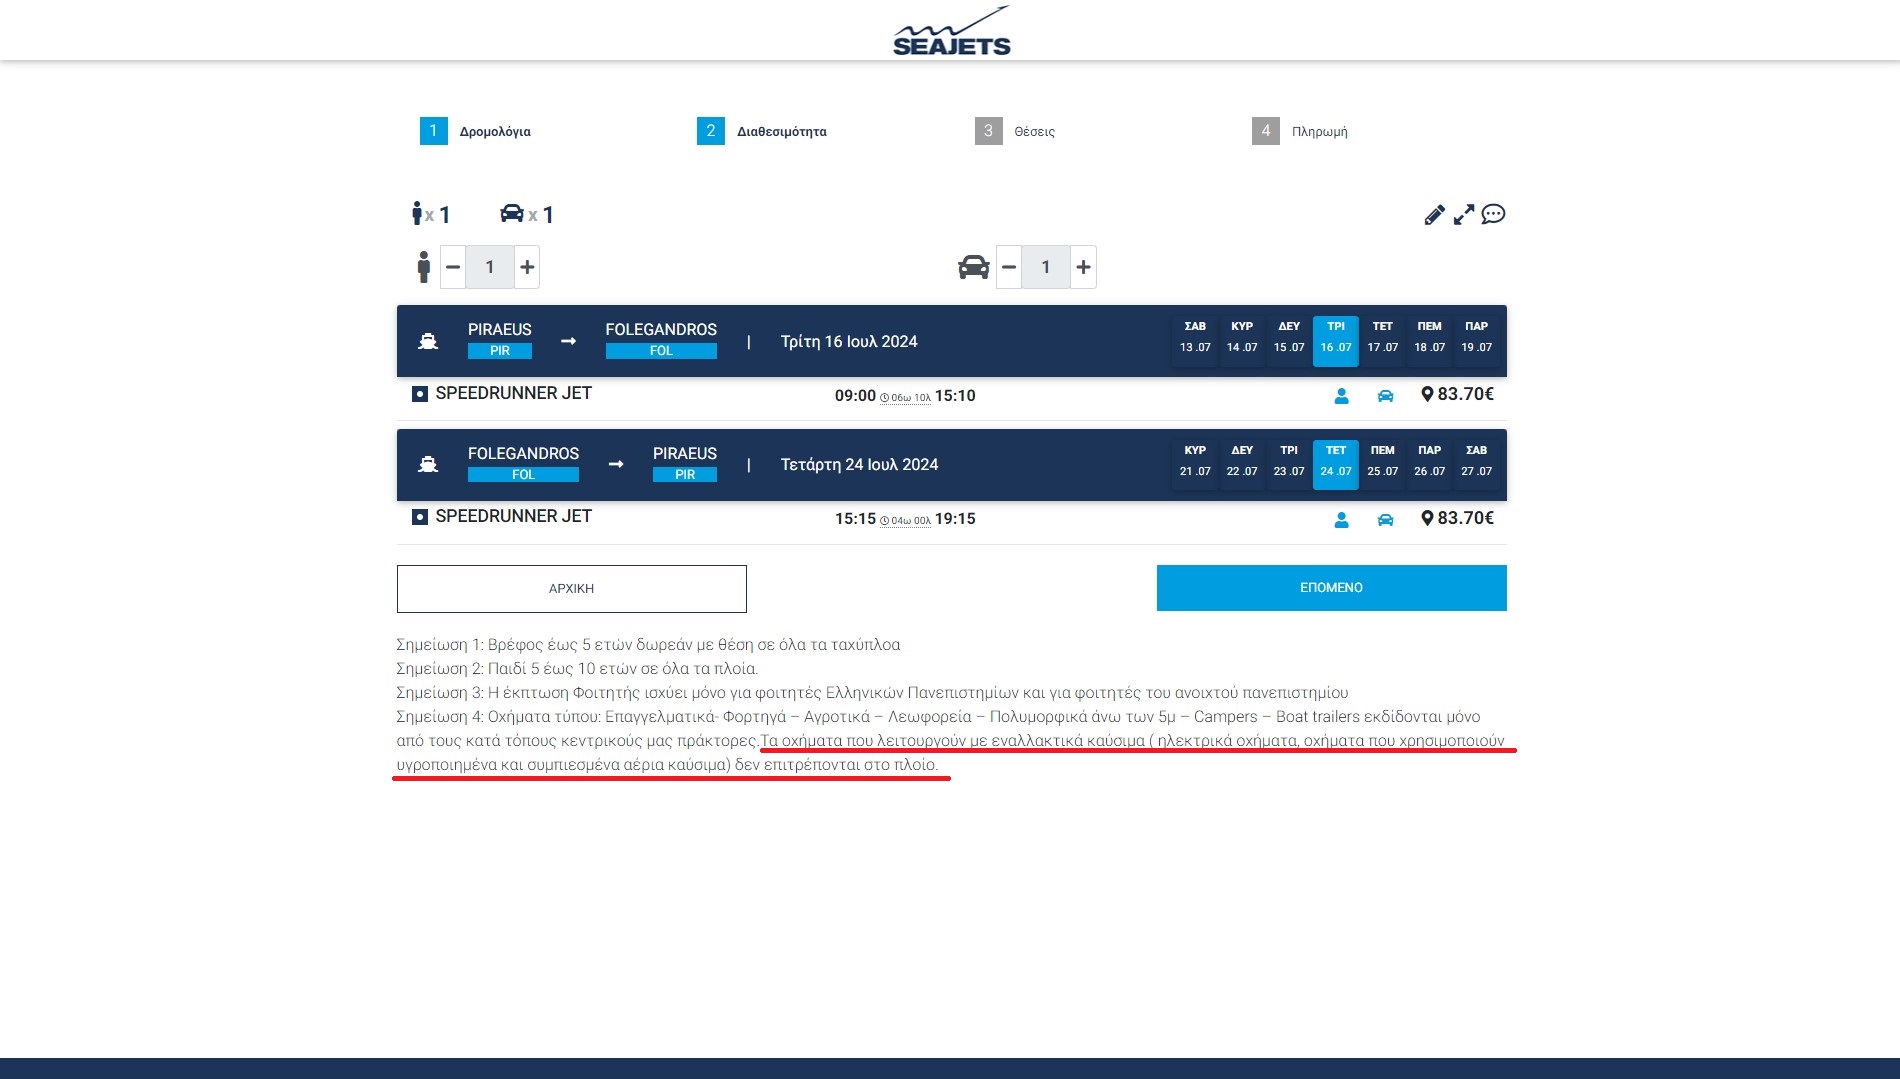Click the expand arrows icon
The image size is (1900, 1079).
coord(1464,215)
